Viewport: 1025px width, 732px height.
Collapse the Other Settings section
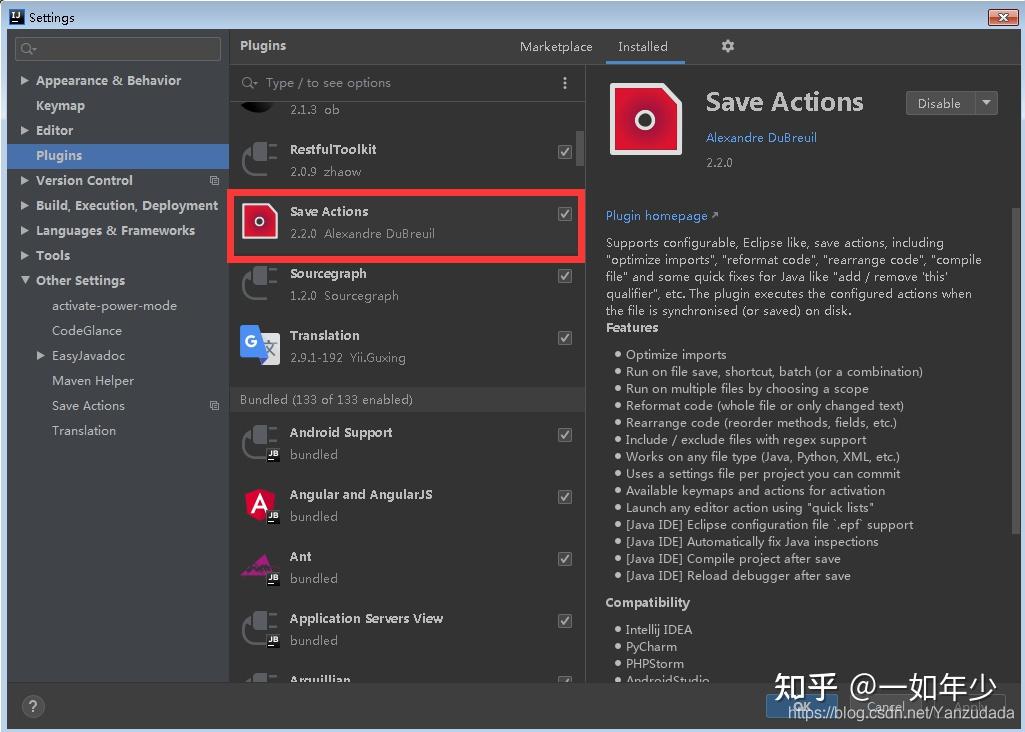click(x=26, y=280)
